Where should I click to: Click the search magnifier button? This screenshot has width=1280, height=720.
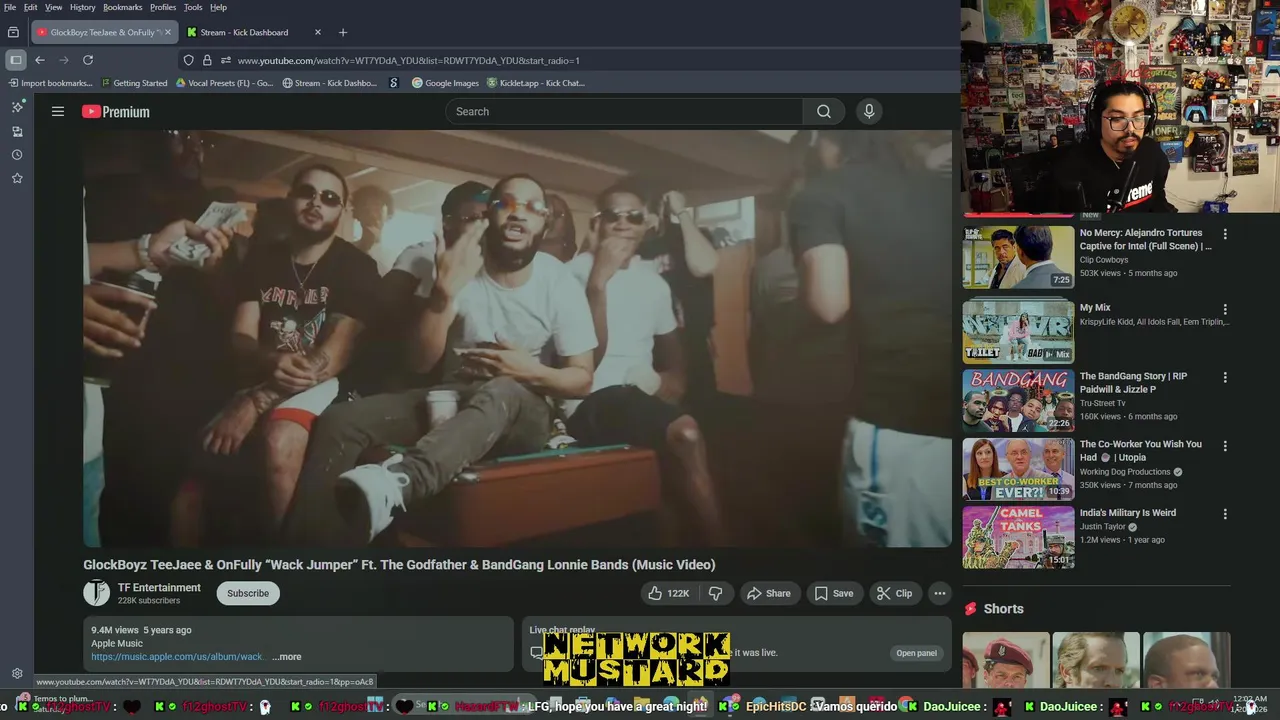click(824, 112)
